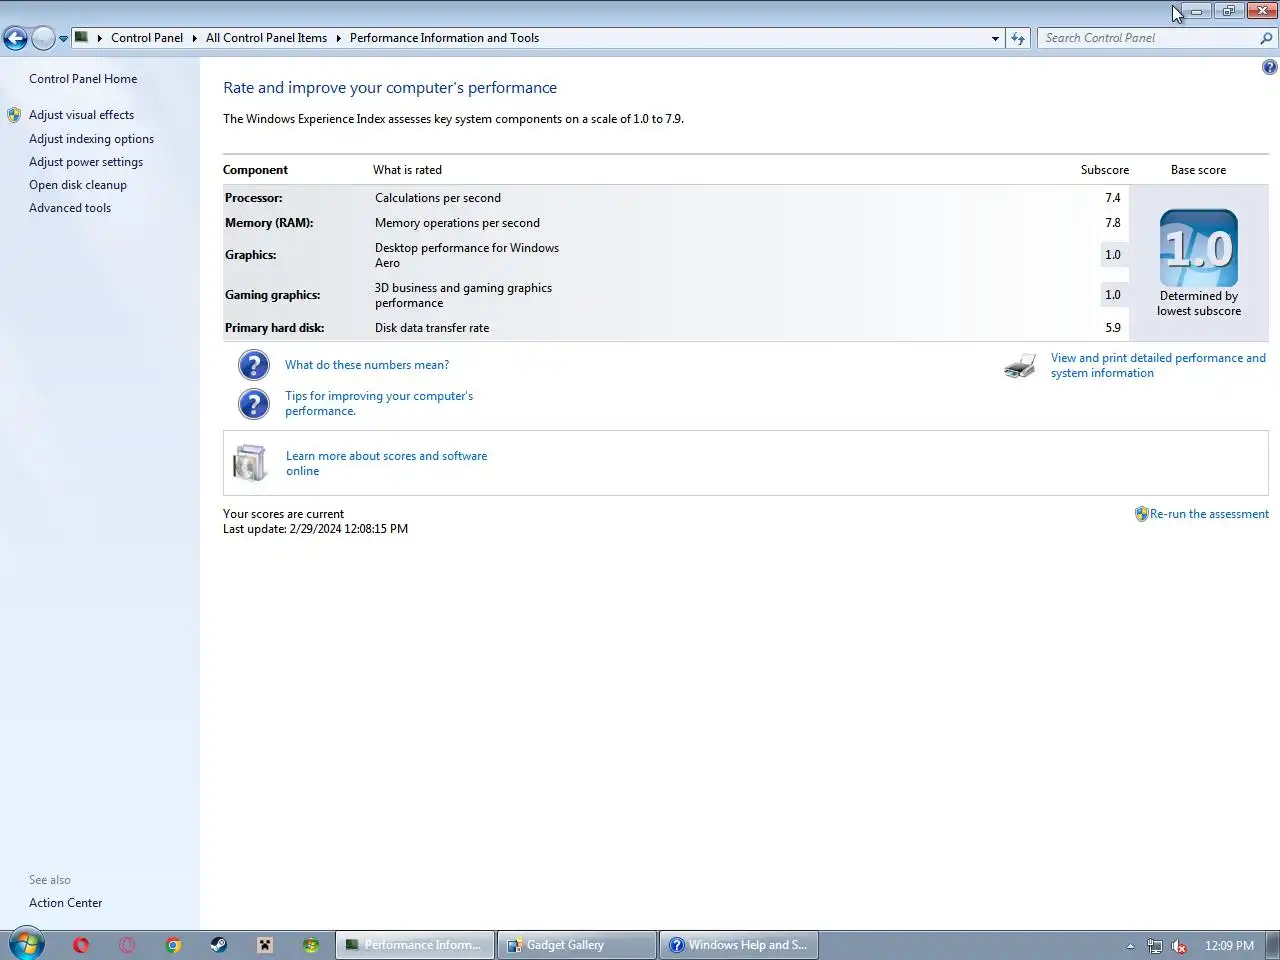Click 'Calculations per second' text
The image size is (1280, 960).
(x=438, y=198)
